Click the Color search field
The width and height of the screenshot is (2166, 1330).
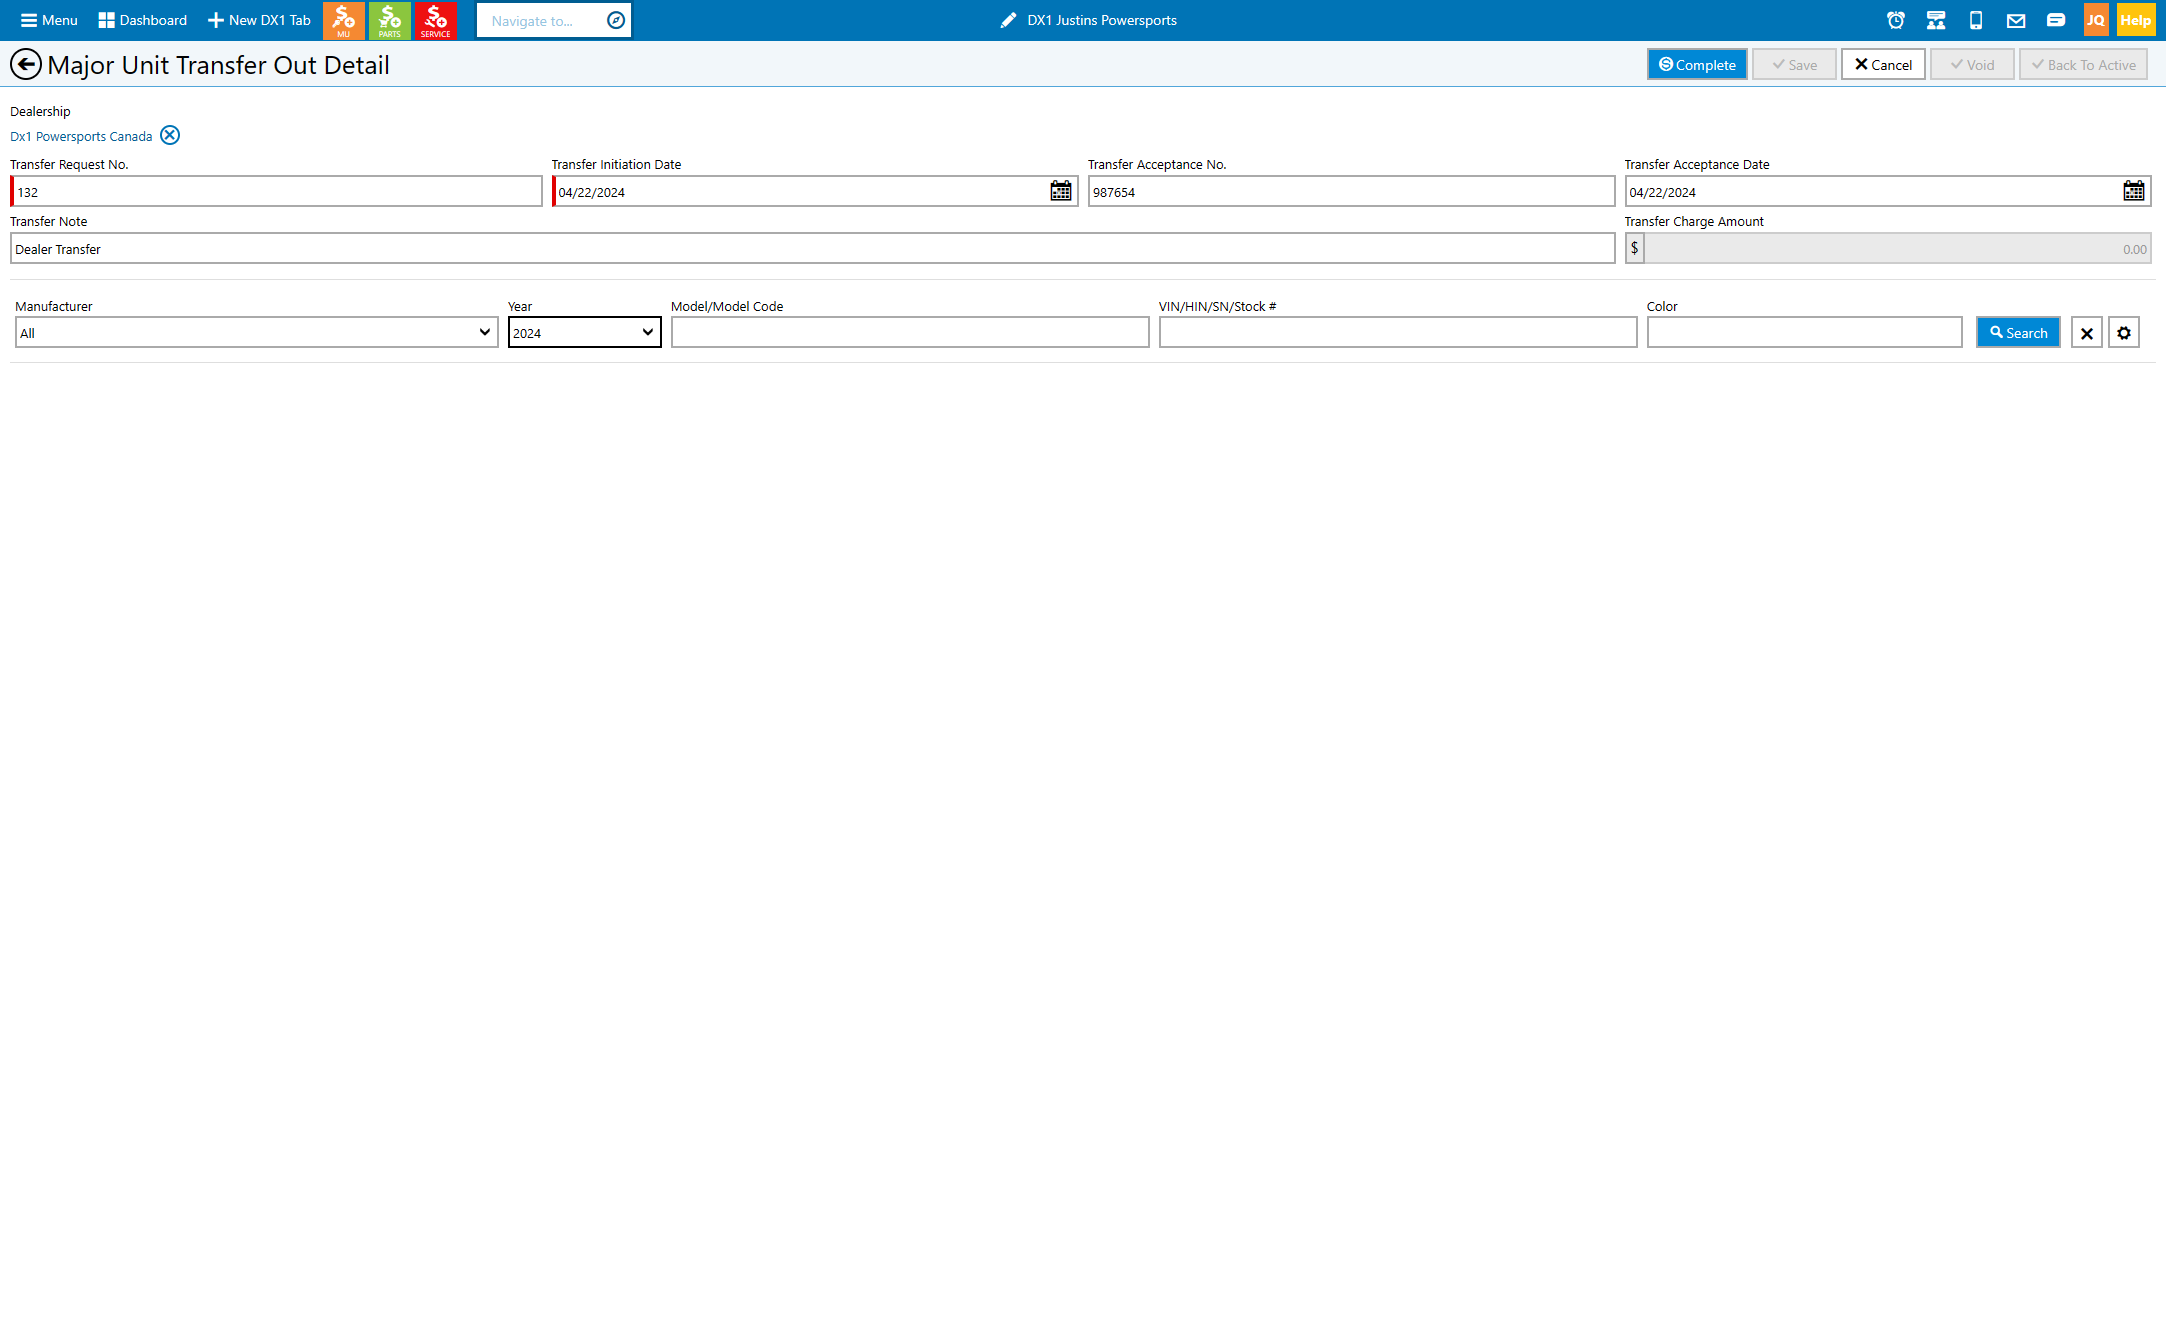click(x=1805, y=333)
